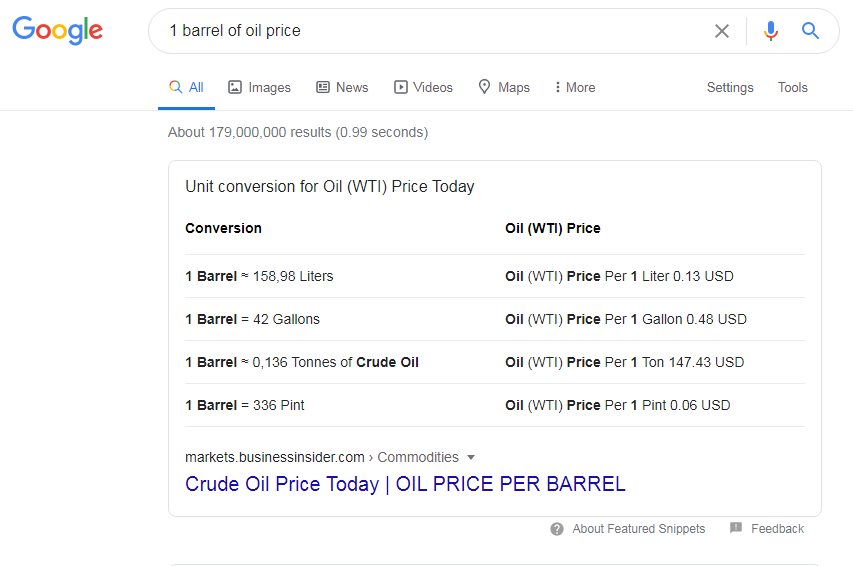Click the 'Oil (WTI) Price' column header

click(x=553, y=228)
